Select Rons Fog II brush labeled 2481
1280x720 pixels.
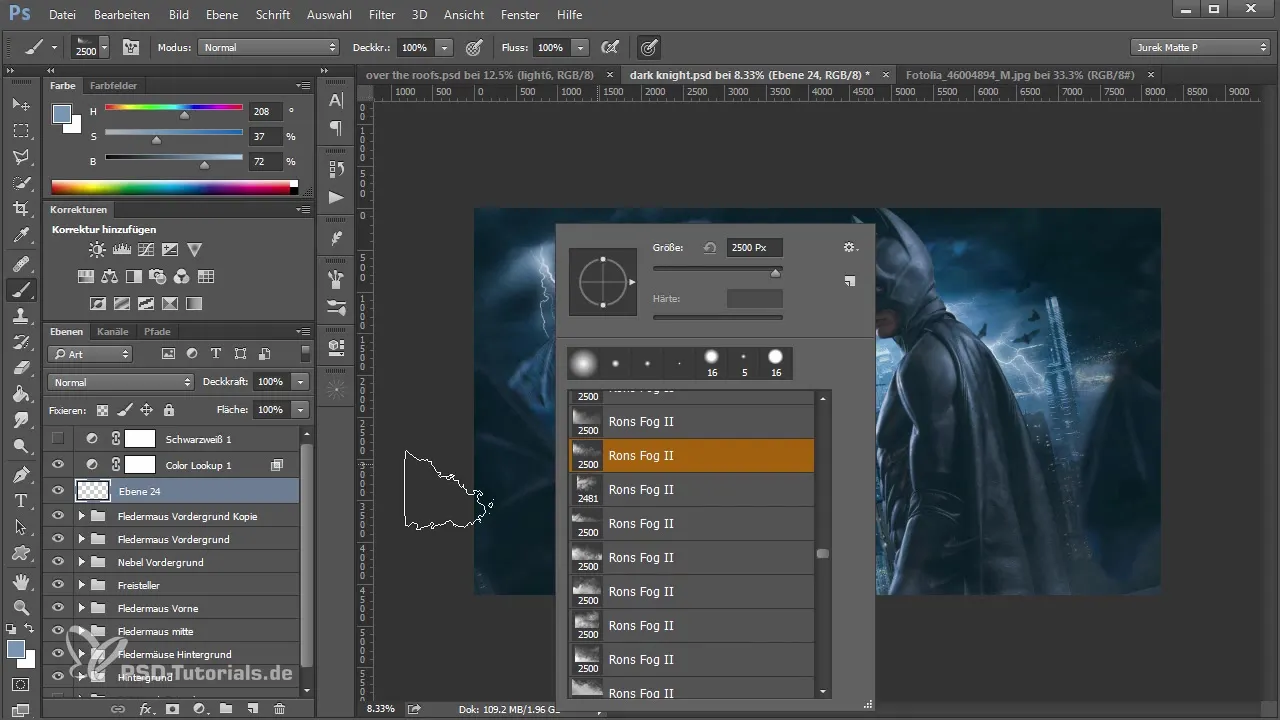pyautogui.click(x=691, y=490)
